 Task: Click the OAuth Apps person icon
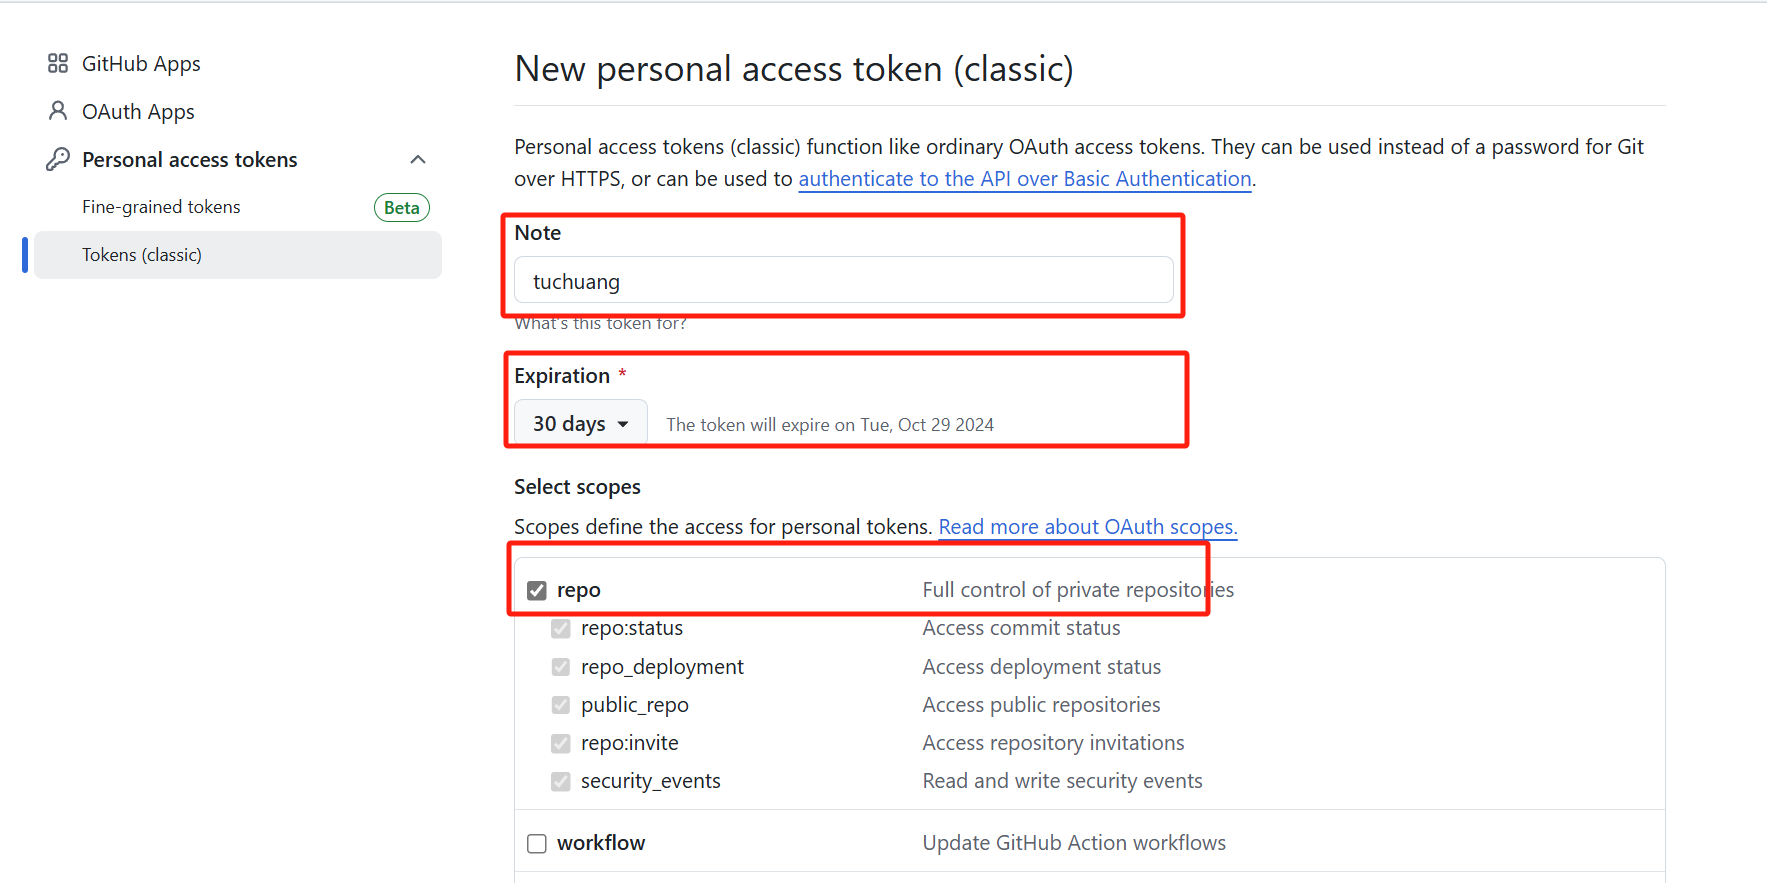tap(58, 111)
